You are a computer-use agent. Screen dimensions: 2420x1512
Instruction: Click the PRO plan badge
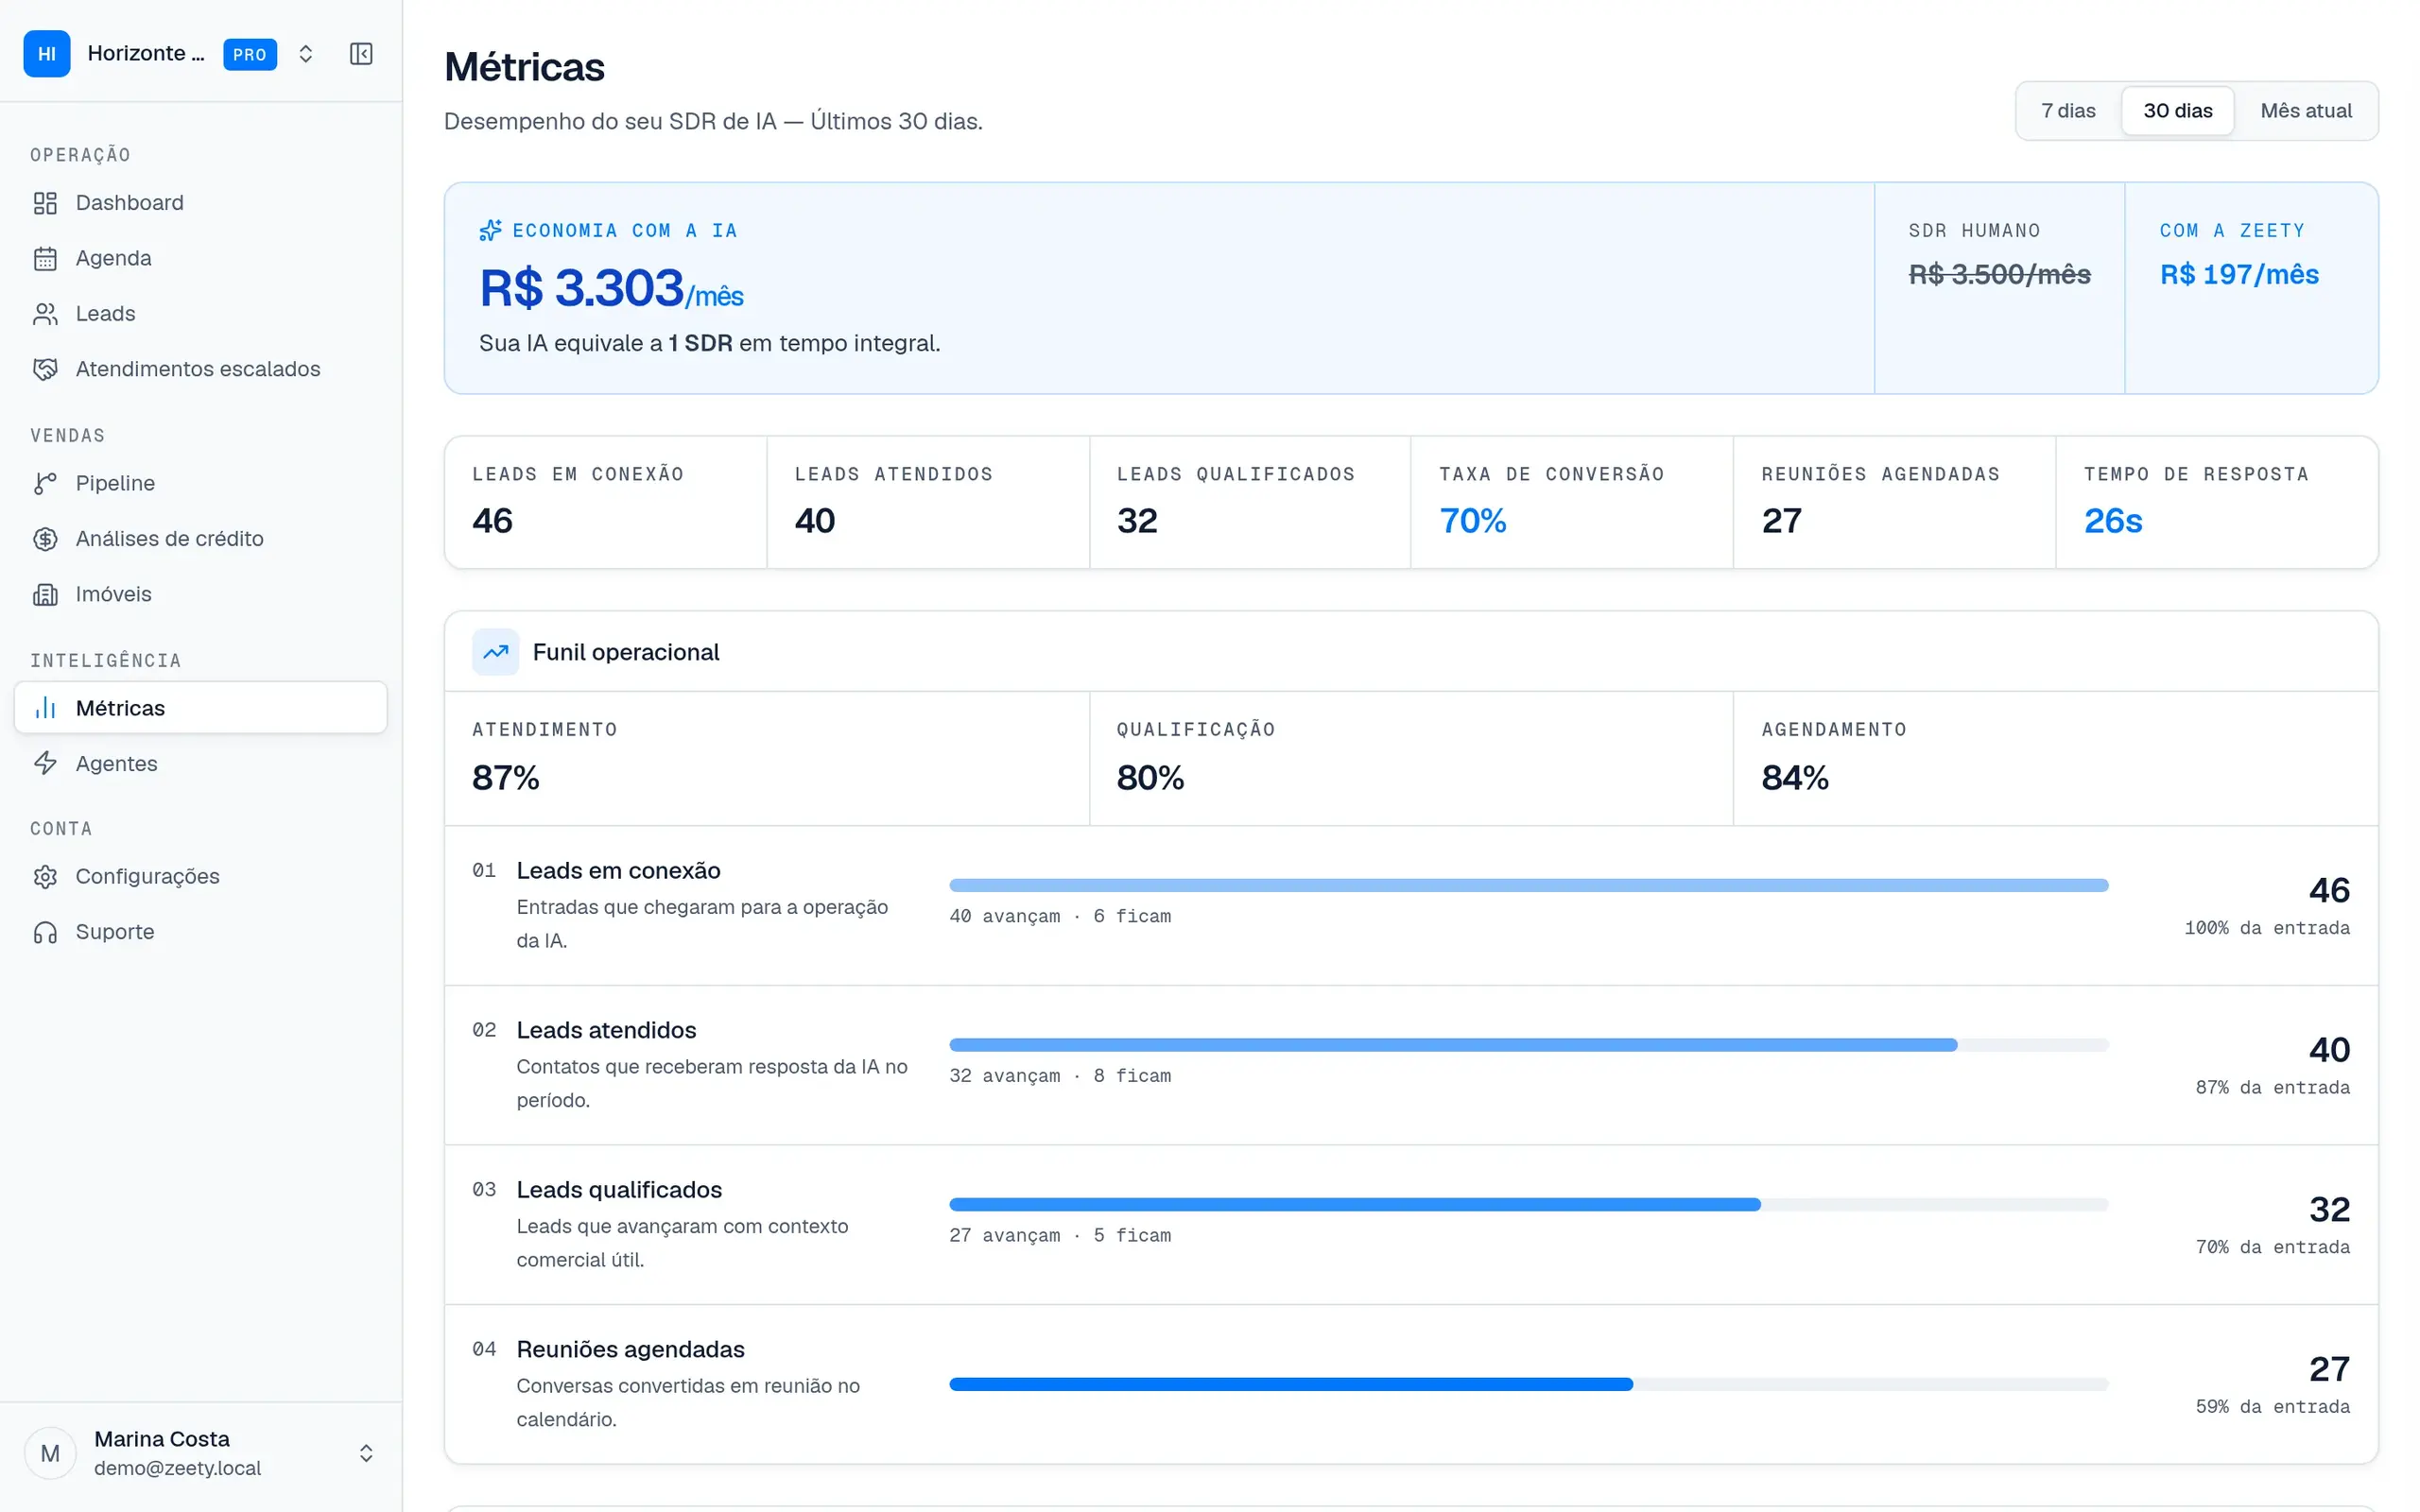point(250,55)
